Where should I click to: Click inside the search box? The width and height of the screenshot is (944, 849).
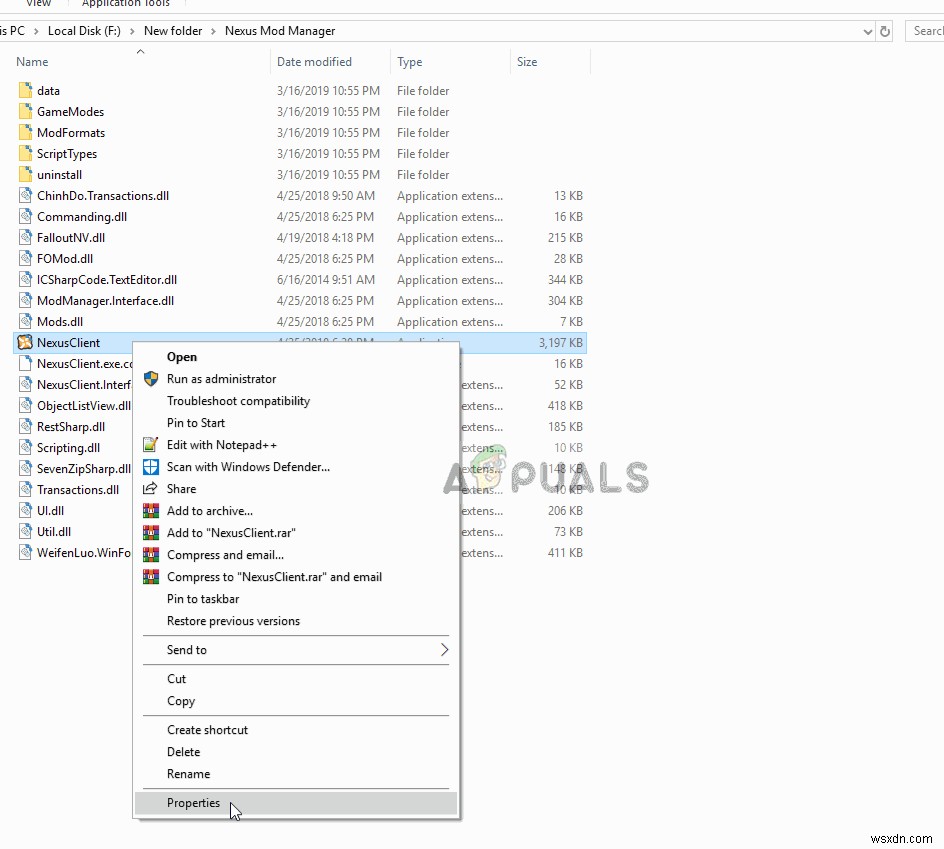pos(930,31)
